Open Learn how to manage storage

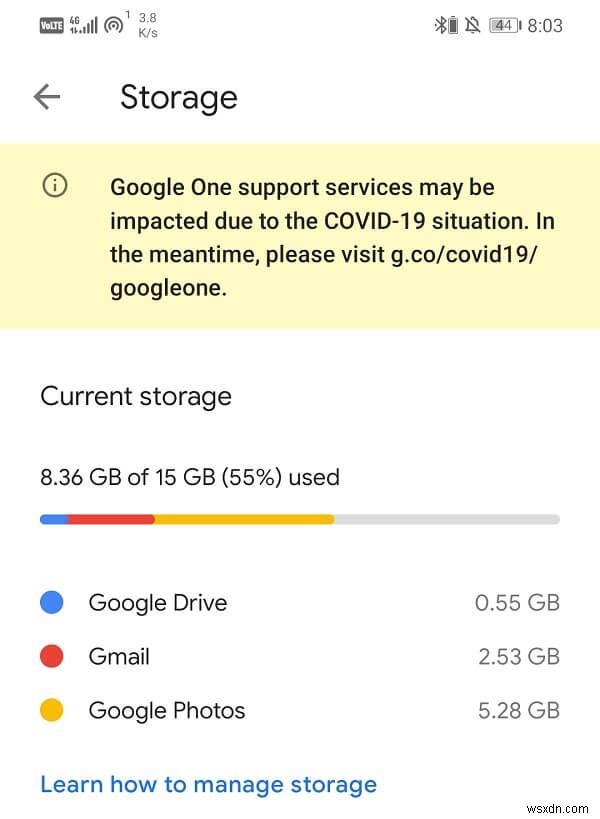coord(208,784)
